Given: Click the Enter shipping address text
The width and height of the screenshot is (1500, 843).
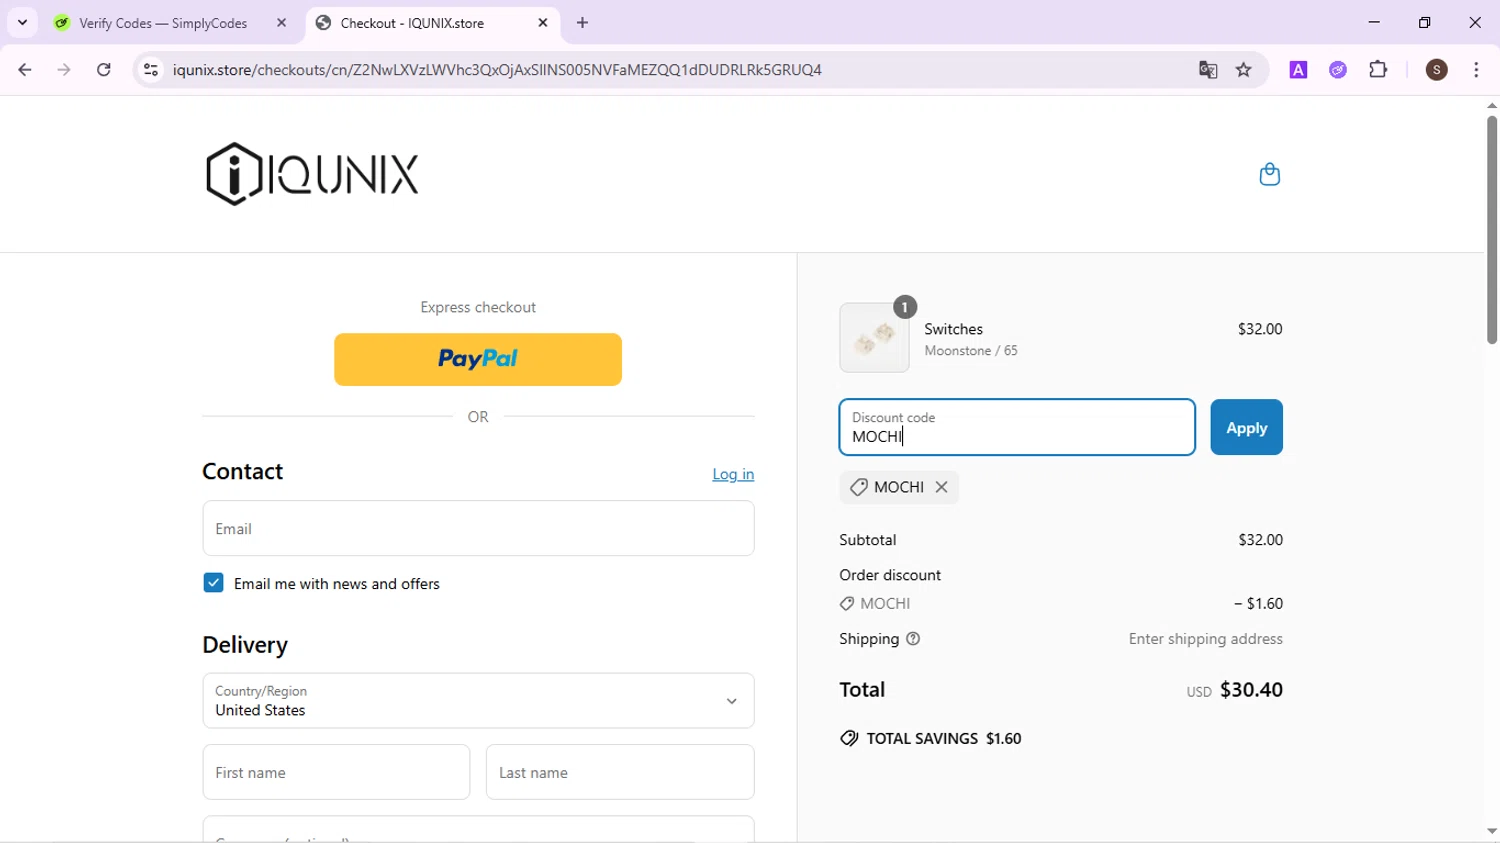Looking at the screenshot, I should [x=1205, y=639].
